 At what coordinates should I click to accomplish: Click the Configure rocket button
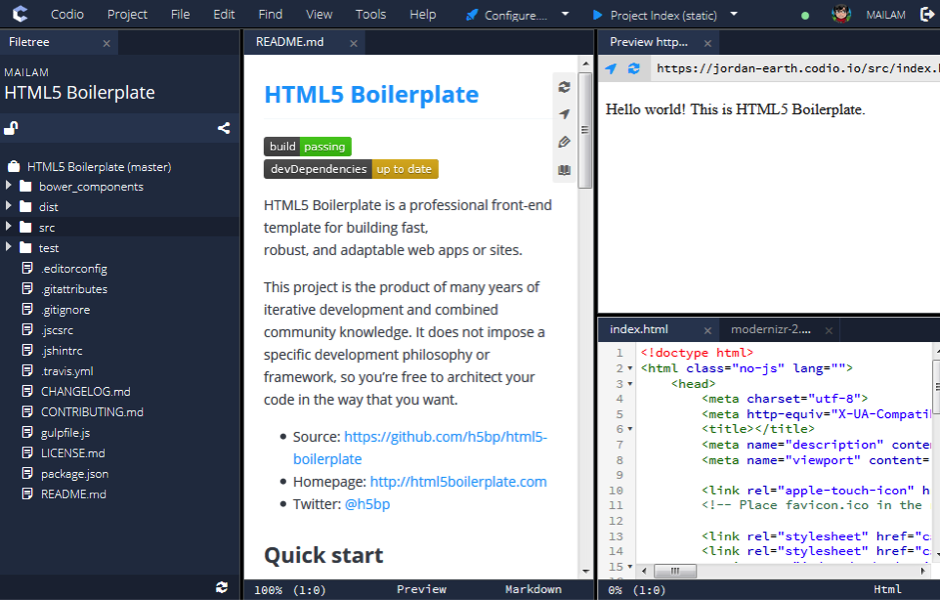click(x=507, y=15)
